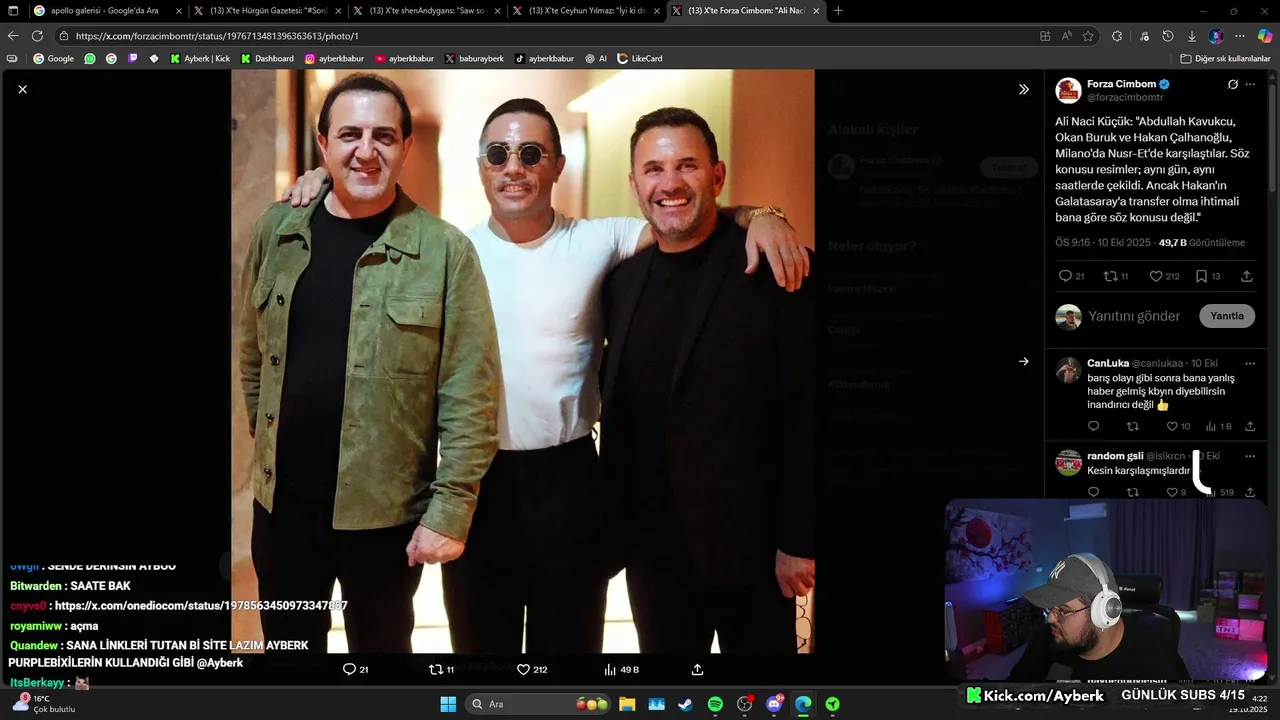Open Spotify from taskbar
This screenshot has height=720, width=1280.
click(715, 704)
